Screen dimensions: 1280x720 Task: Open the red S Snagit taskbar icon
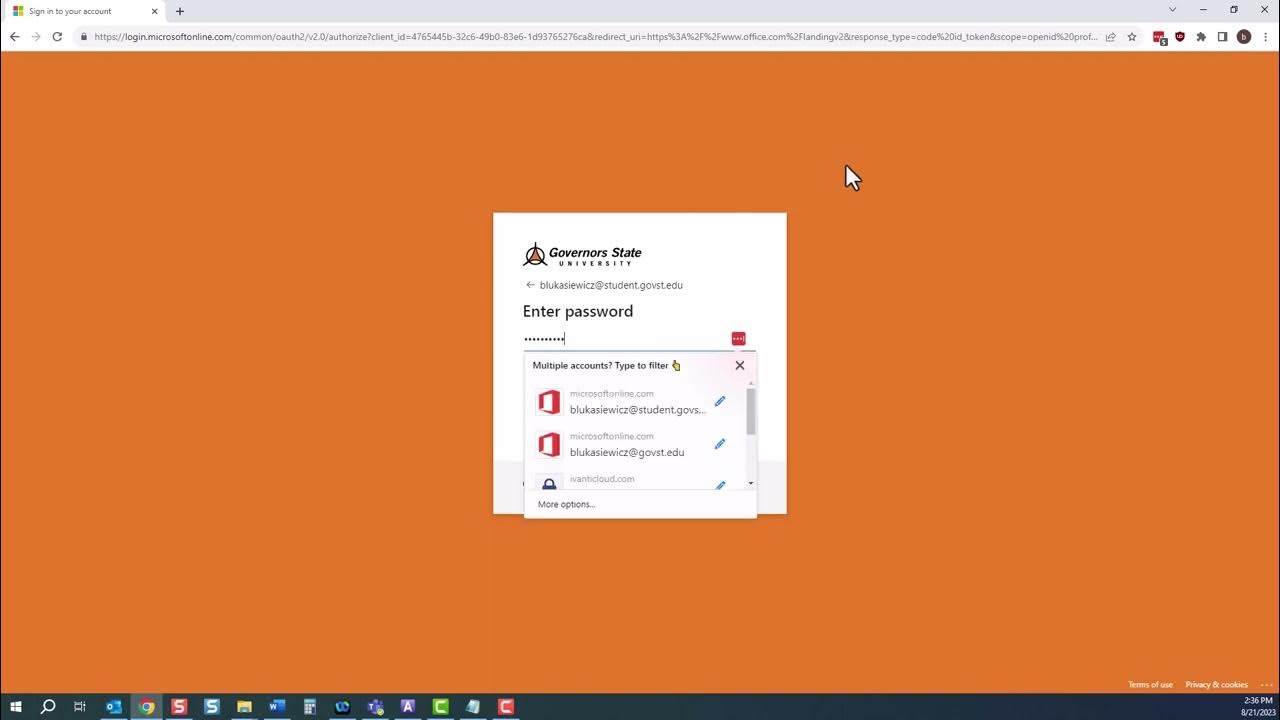point(179,707)
